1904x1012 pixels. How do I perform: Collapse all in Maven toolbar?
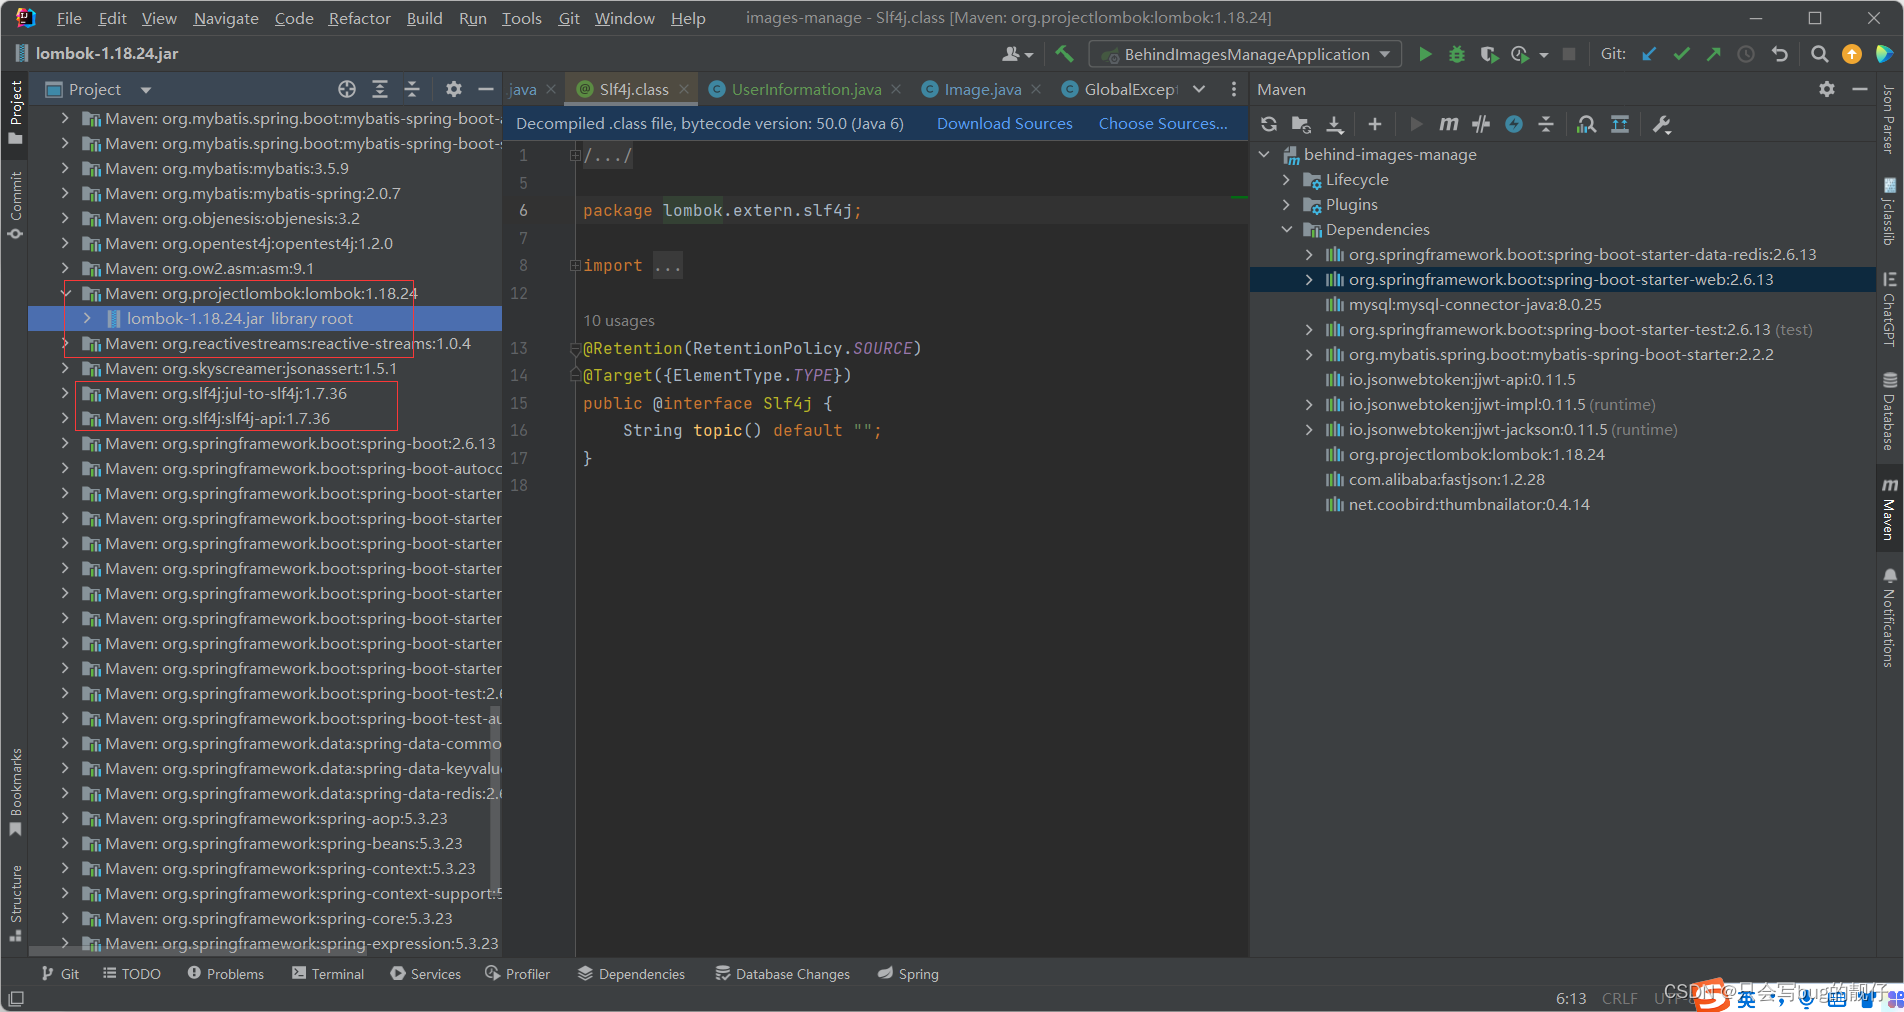1546,124
